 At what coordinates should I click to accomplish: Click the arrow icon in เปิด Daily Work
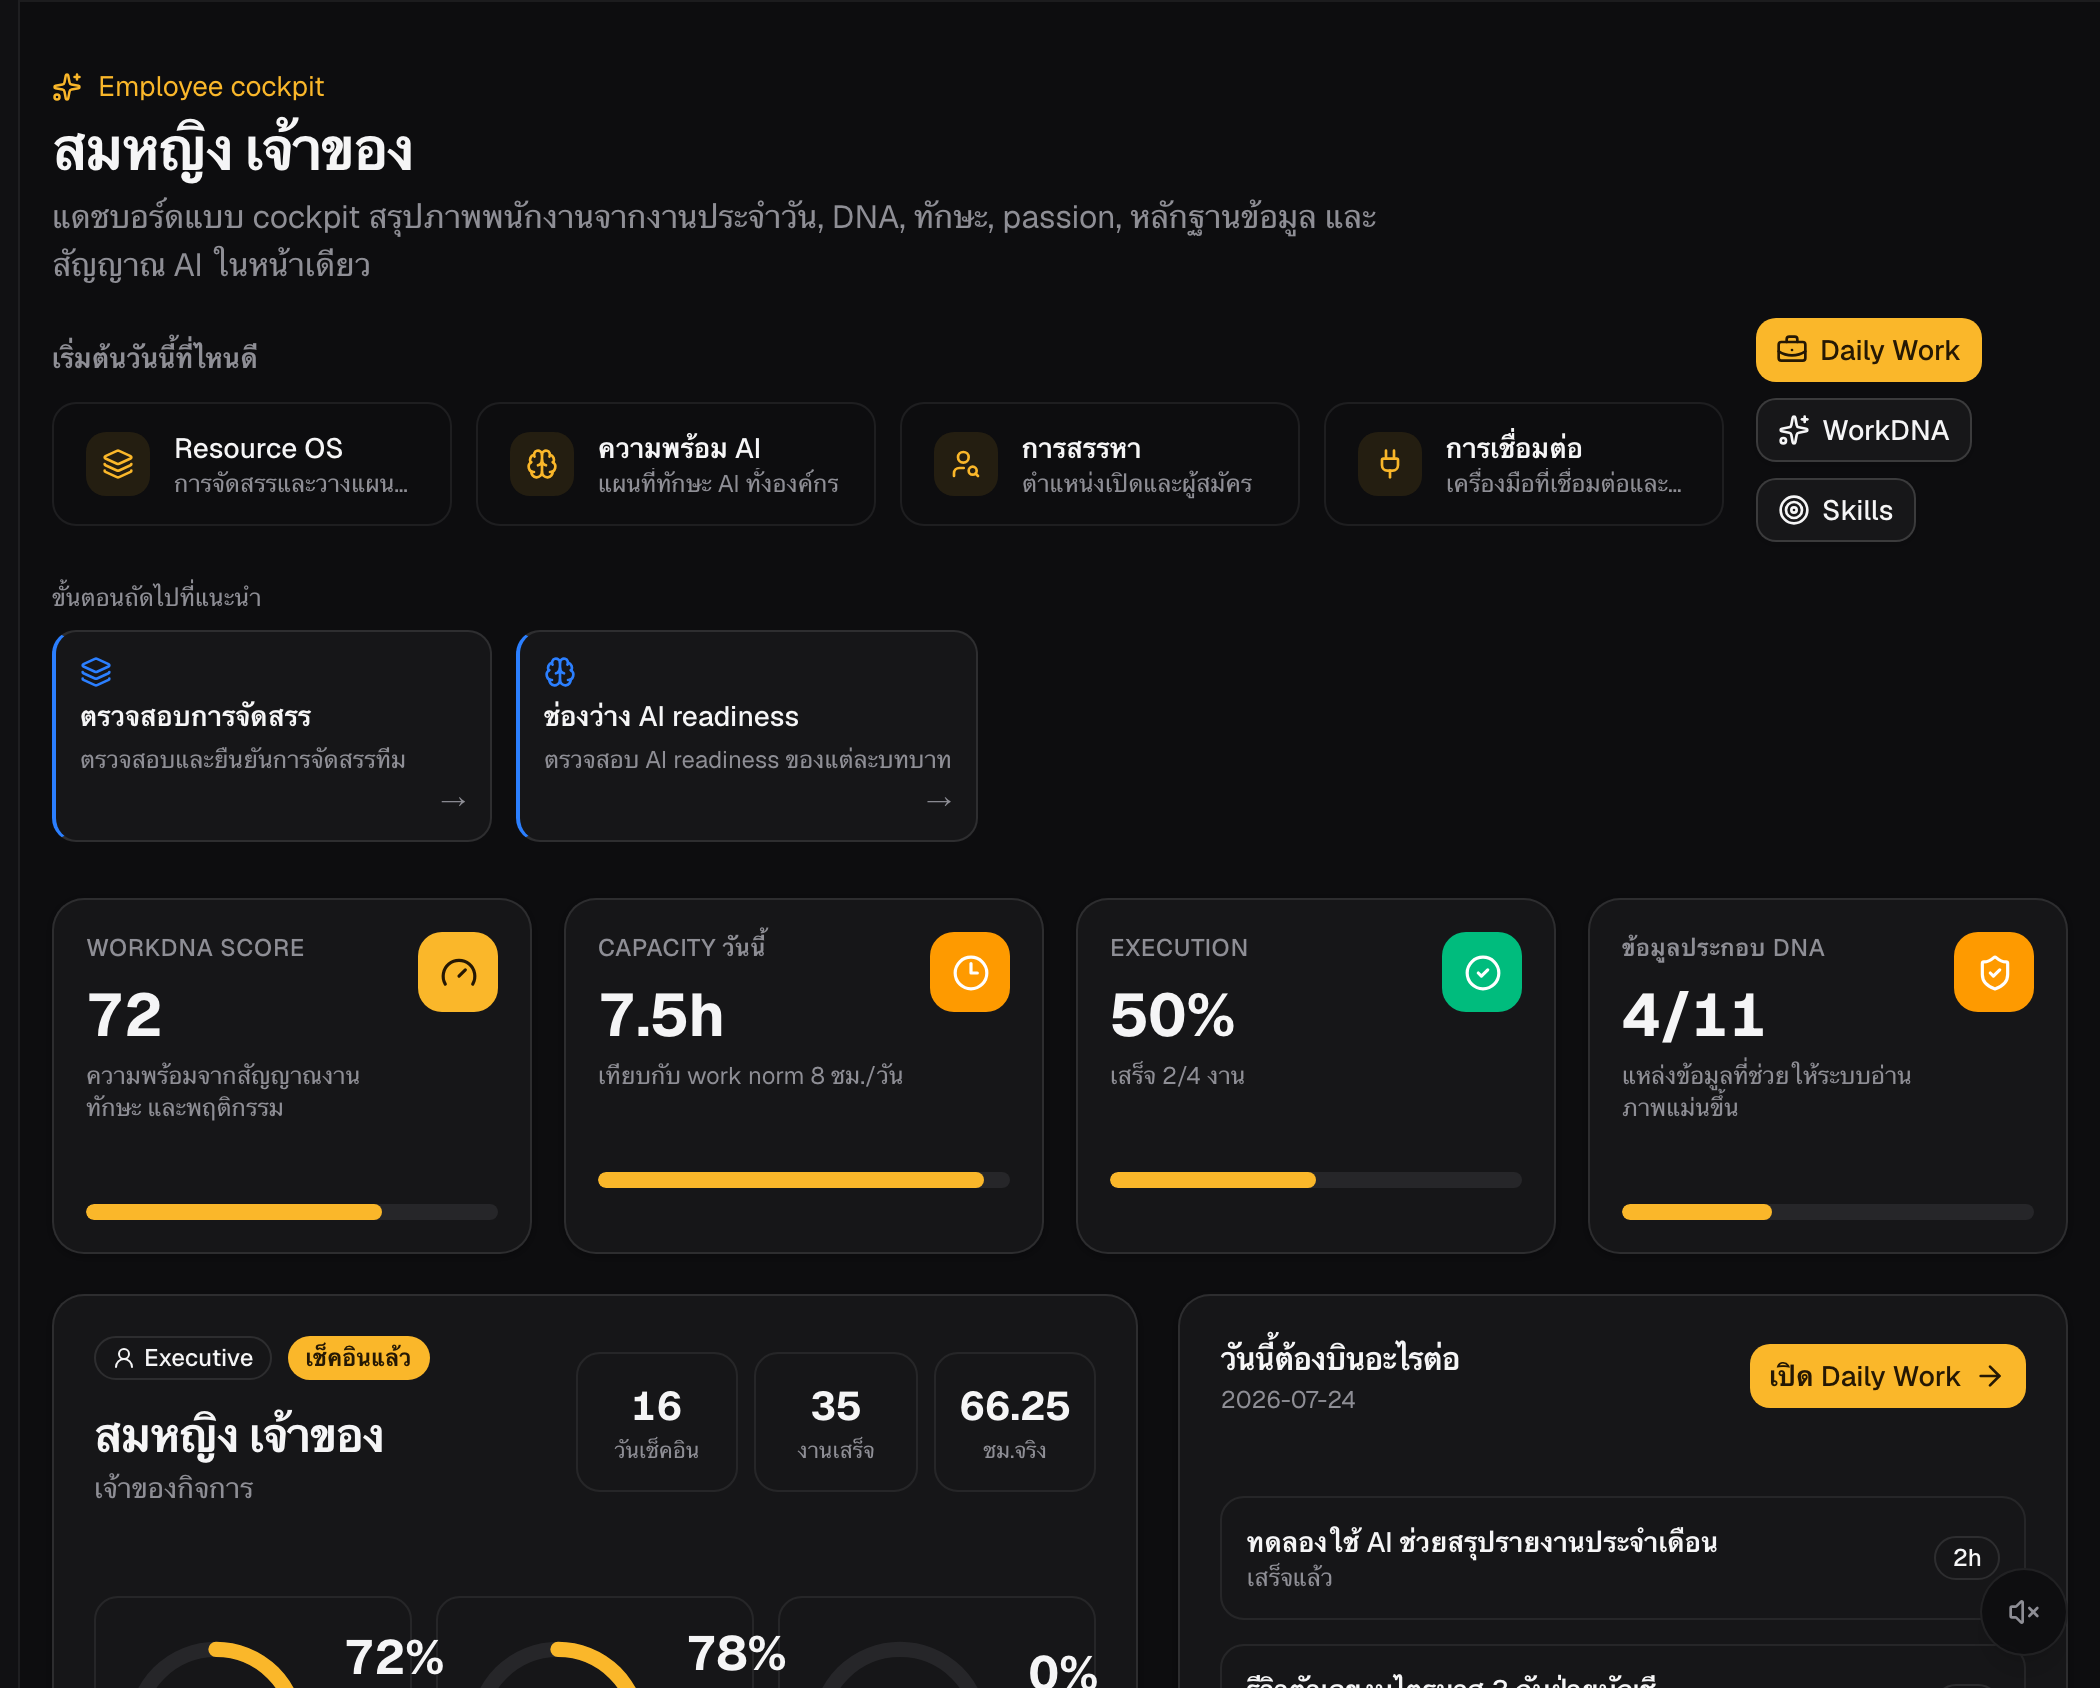tap(1991, 1376)
